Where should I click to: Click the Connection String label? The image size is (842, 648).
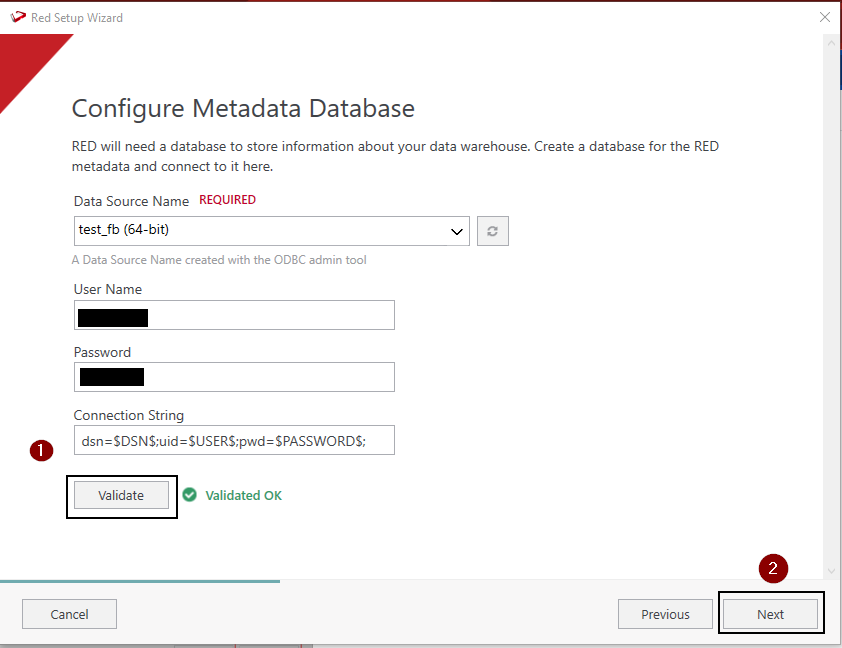coord(129,416)
